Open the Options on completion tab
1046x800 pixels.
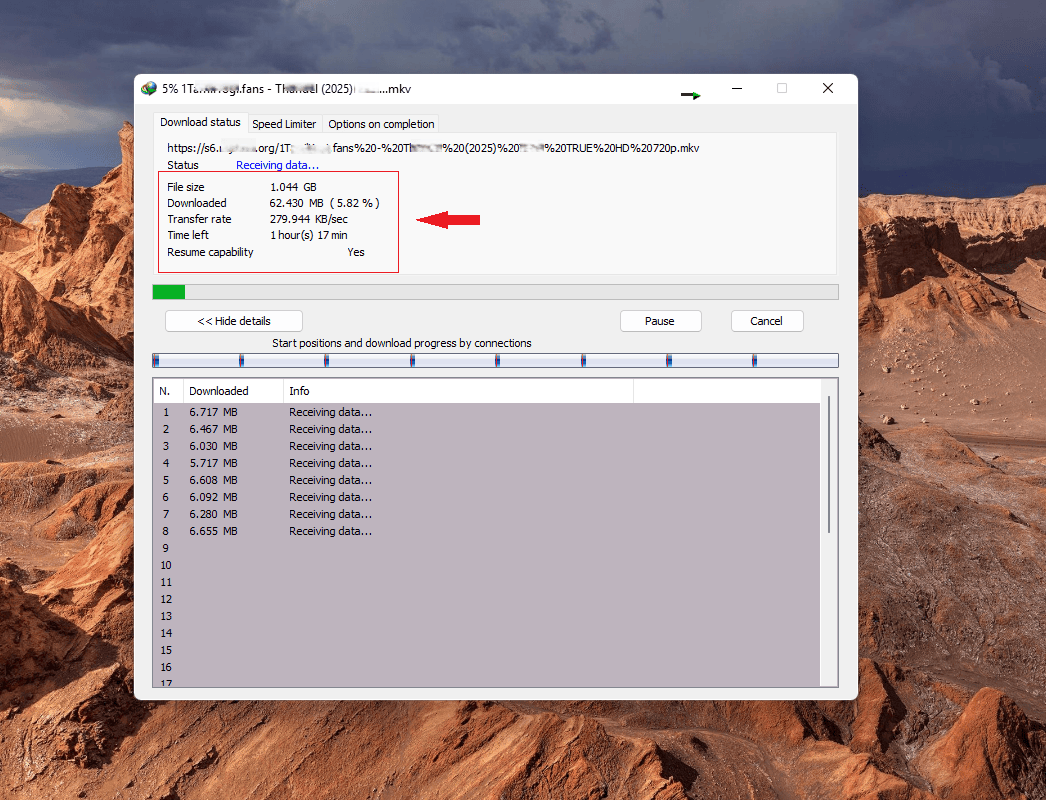coord(380,123)
